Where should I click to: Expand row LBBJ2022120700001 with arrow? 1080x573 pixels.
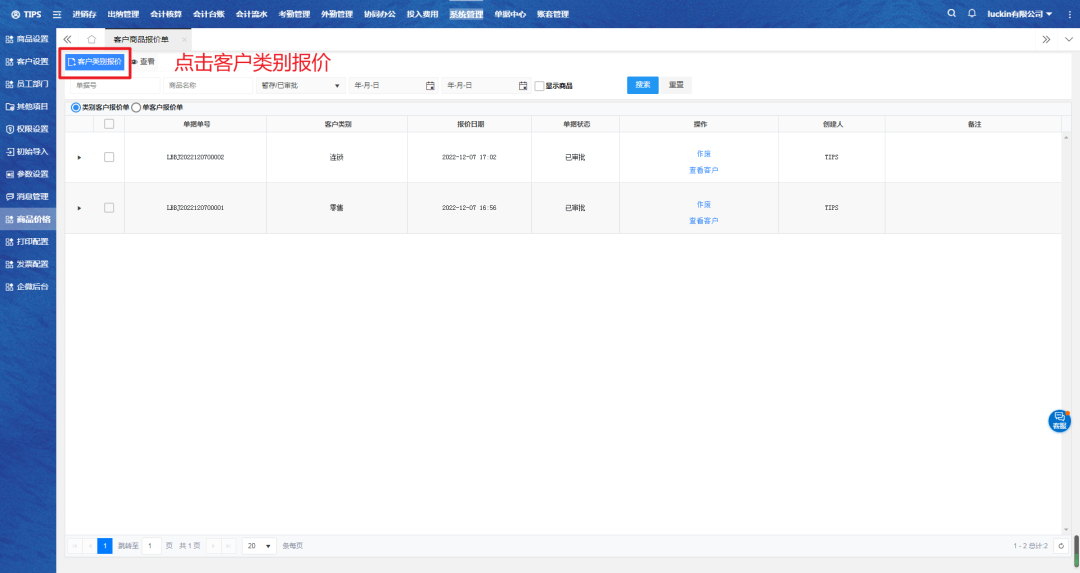tap(79, 208)
